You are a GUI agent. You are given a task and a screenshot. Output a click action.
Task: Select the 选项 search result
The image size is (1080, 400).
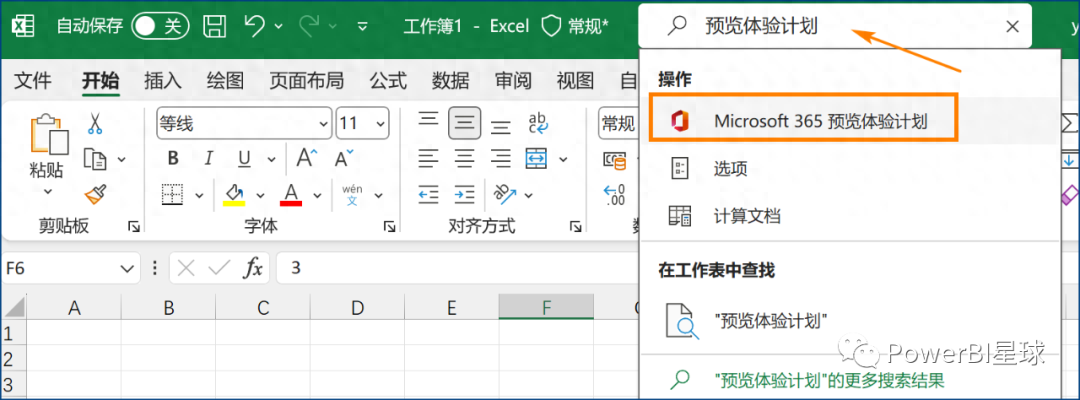pos(849,169)
